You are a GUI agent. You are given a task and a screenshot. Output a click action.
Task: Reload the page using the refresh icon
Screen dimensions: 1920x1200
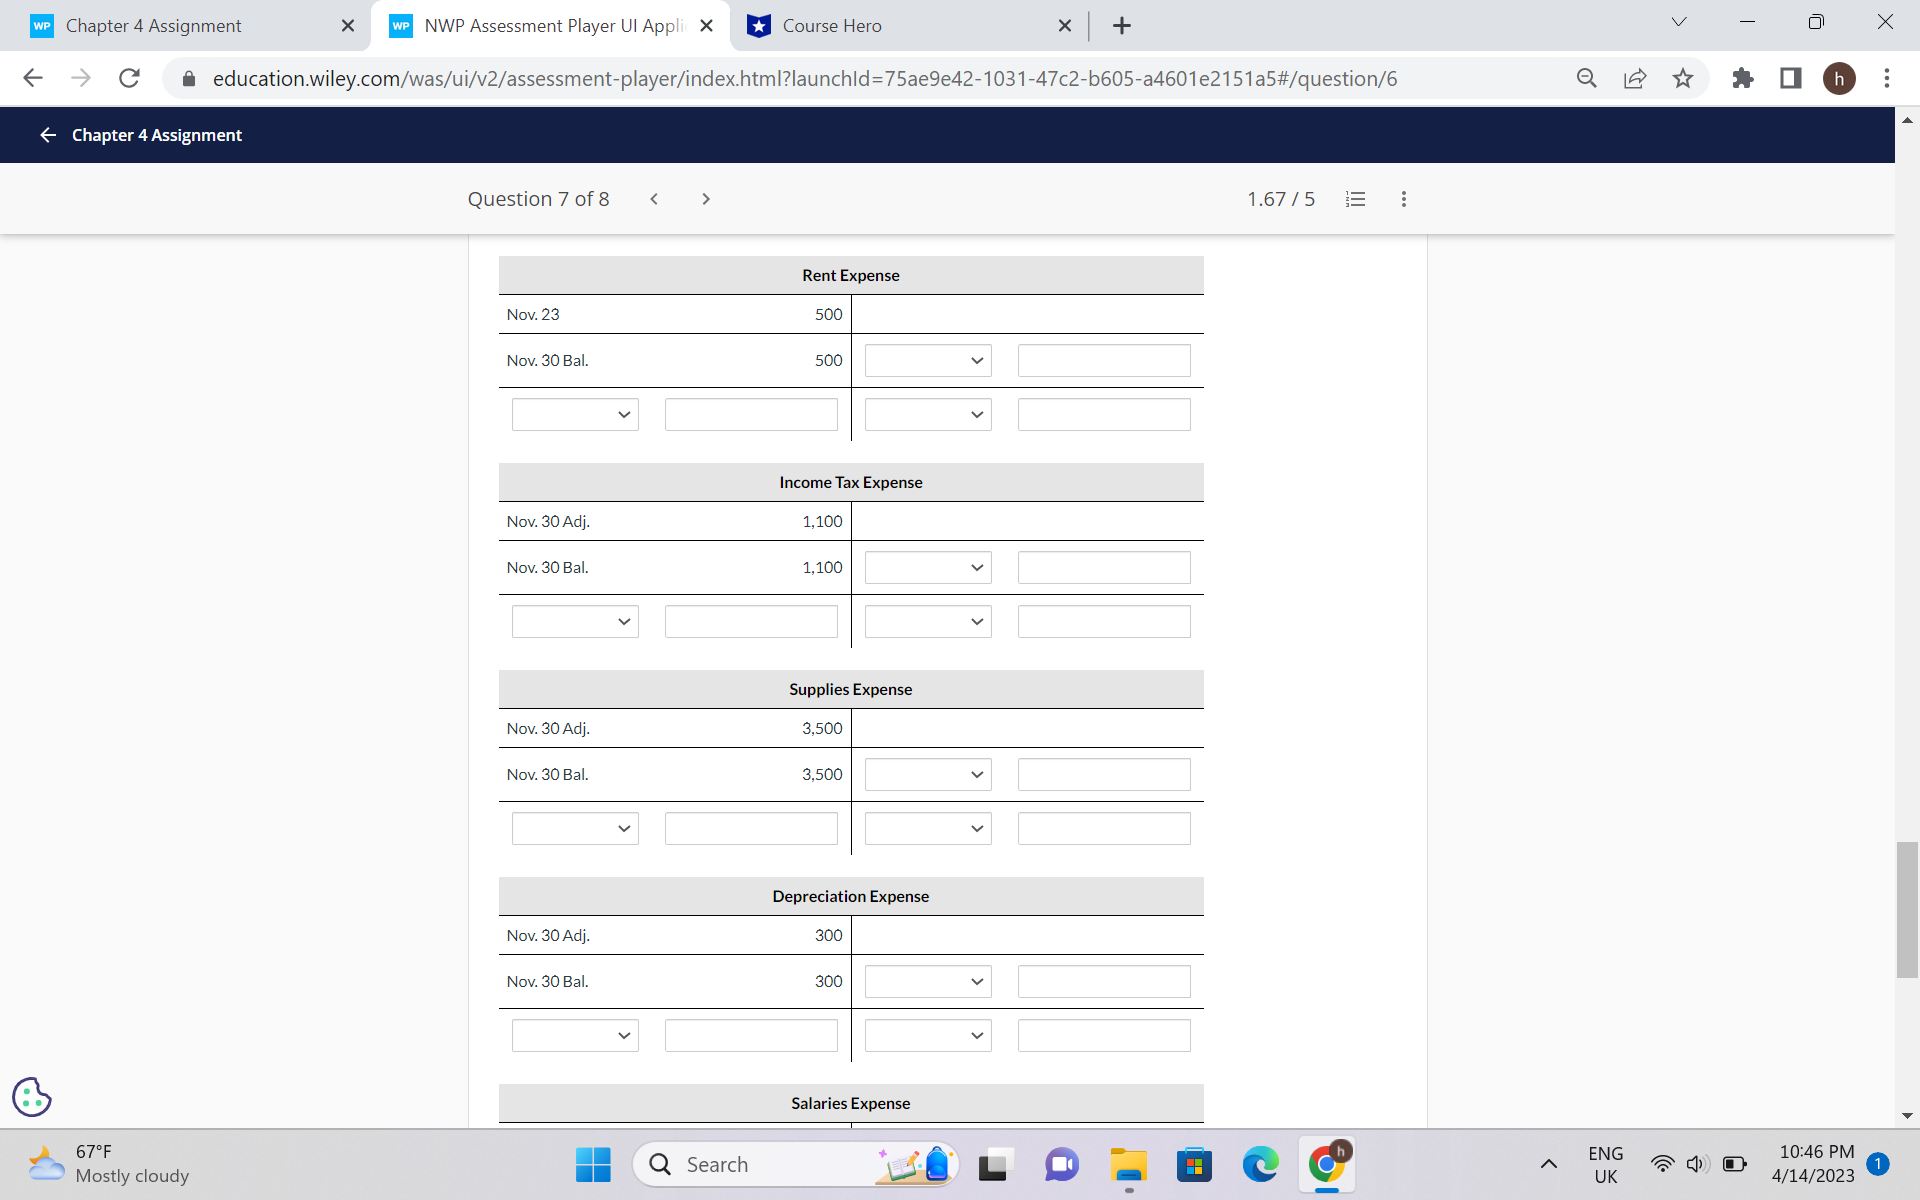click(x=129, y=78)
